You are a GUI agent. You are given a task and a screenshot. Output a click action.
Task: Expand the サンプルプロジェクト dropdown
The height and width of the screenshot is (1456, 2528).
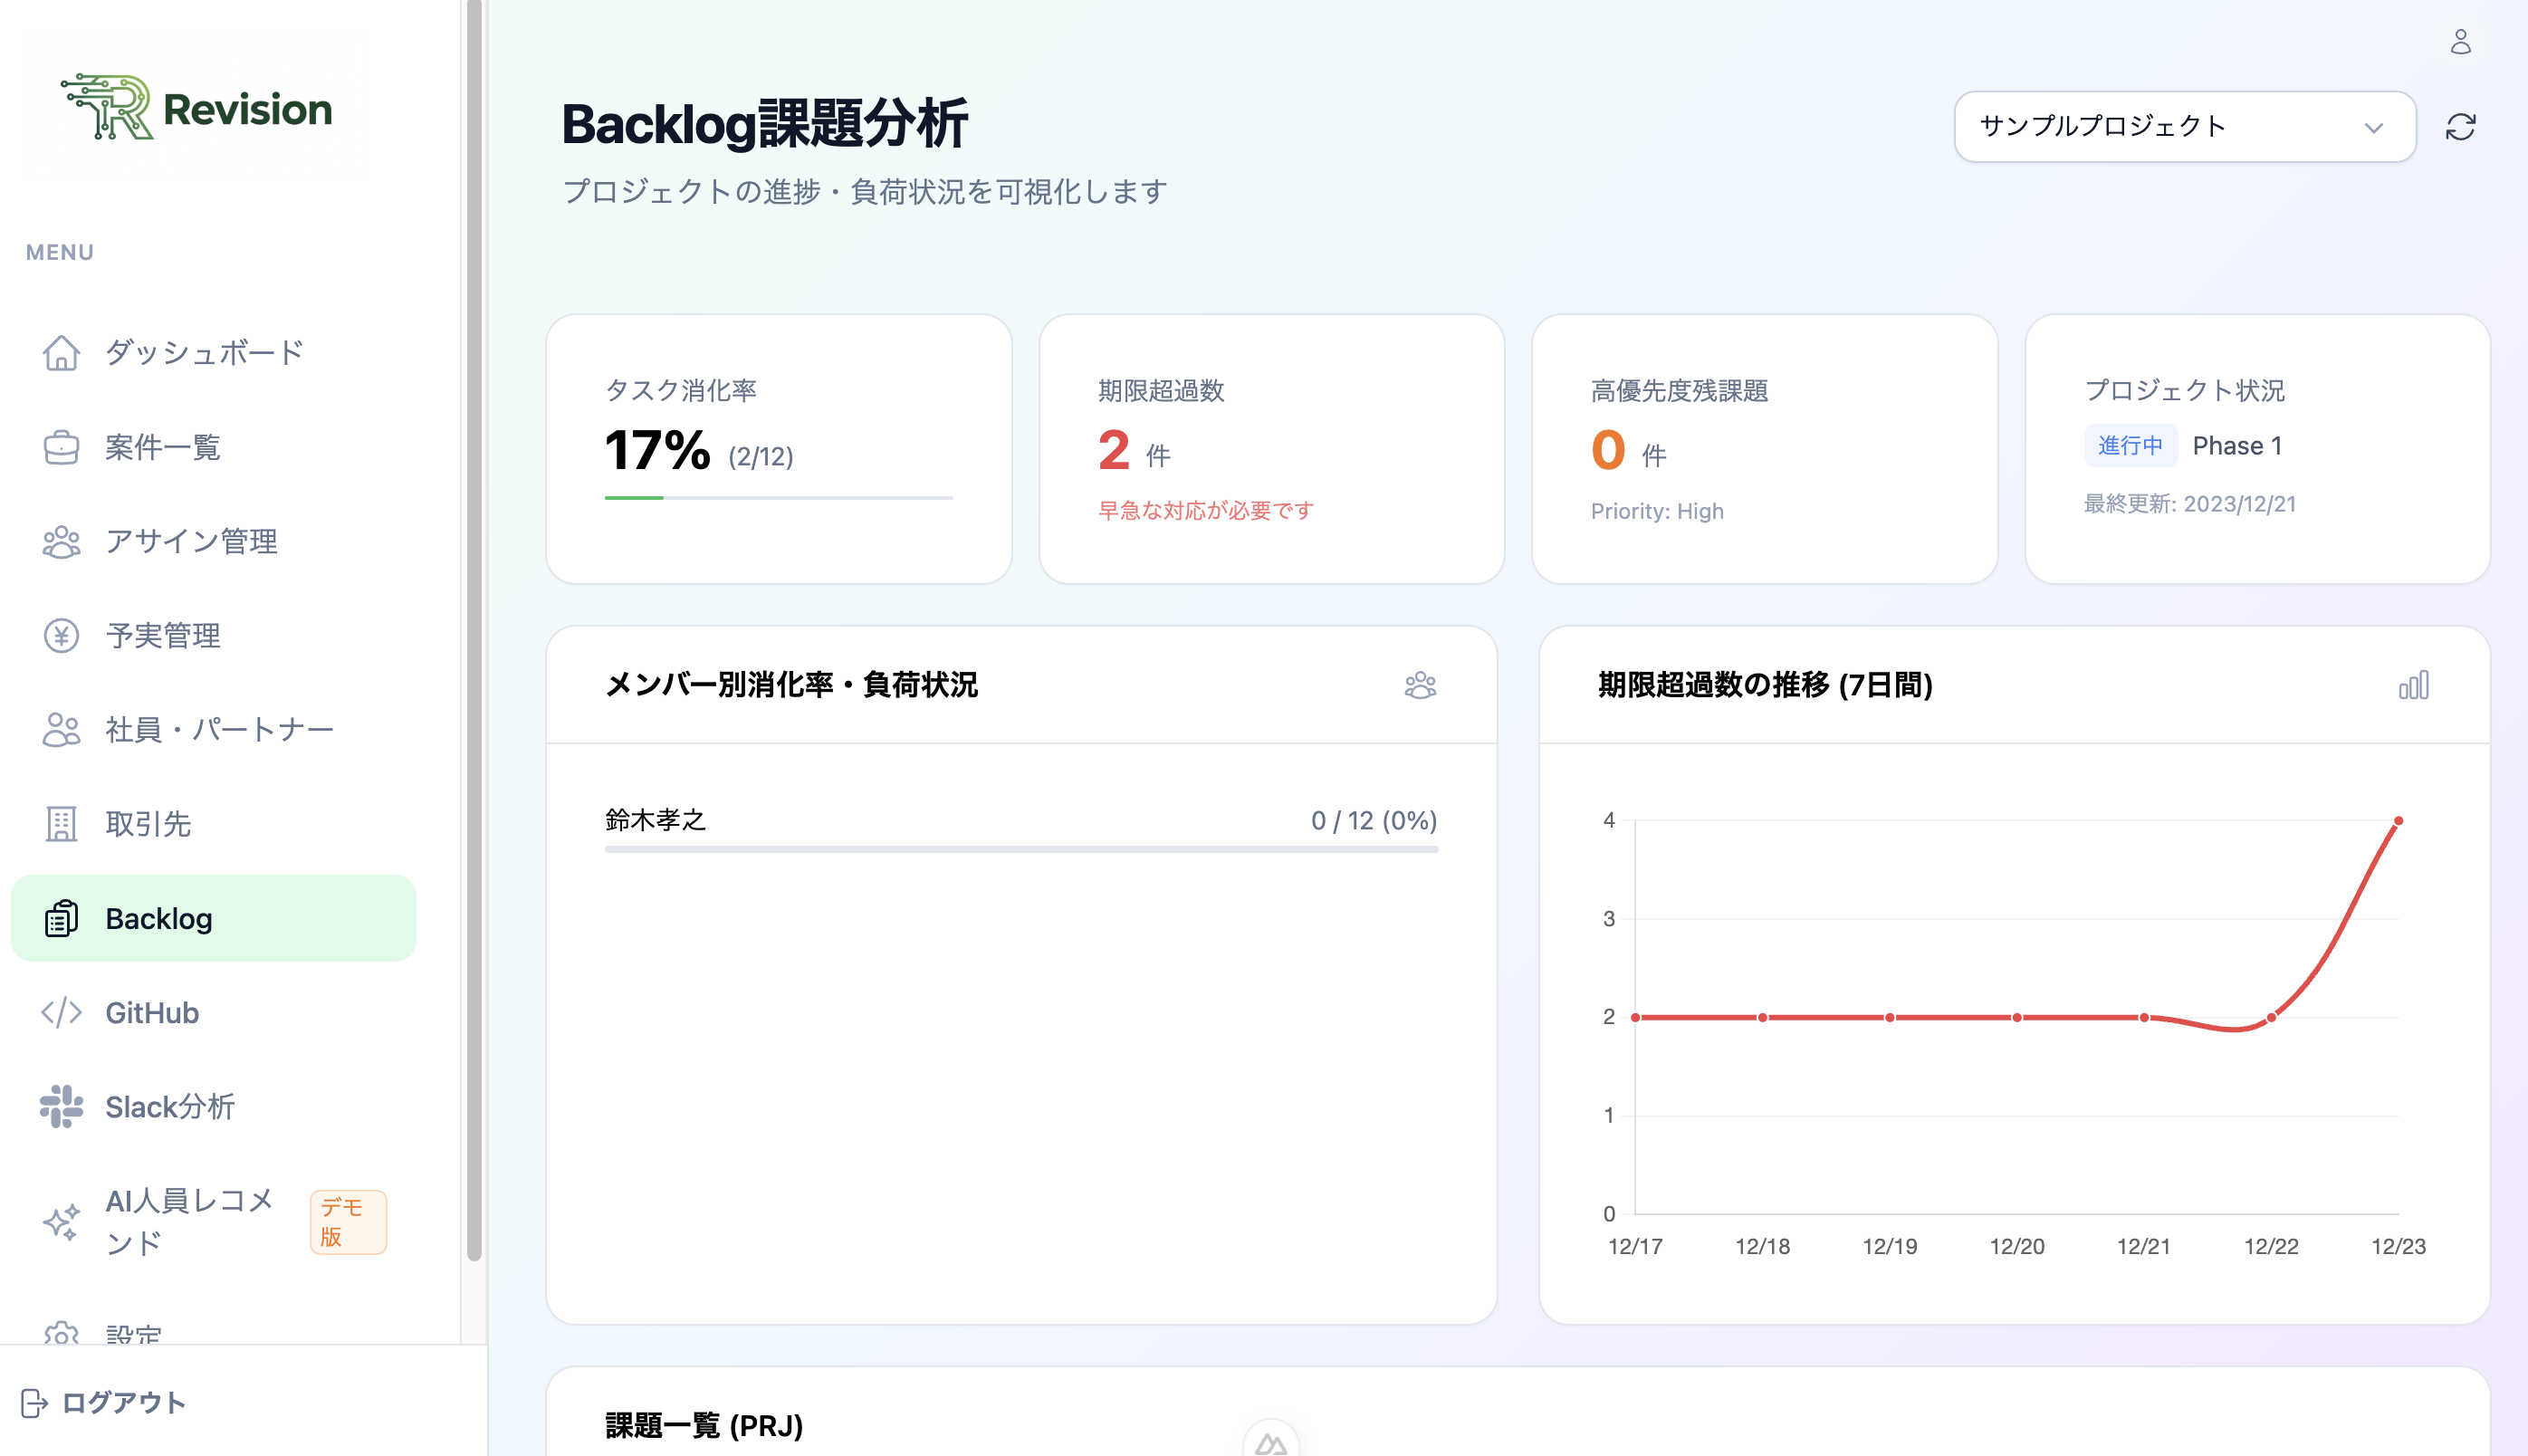pyautogui.click(x=2184, y=126)
